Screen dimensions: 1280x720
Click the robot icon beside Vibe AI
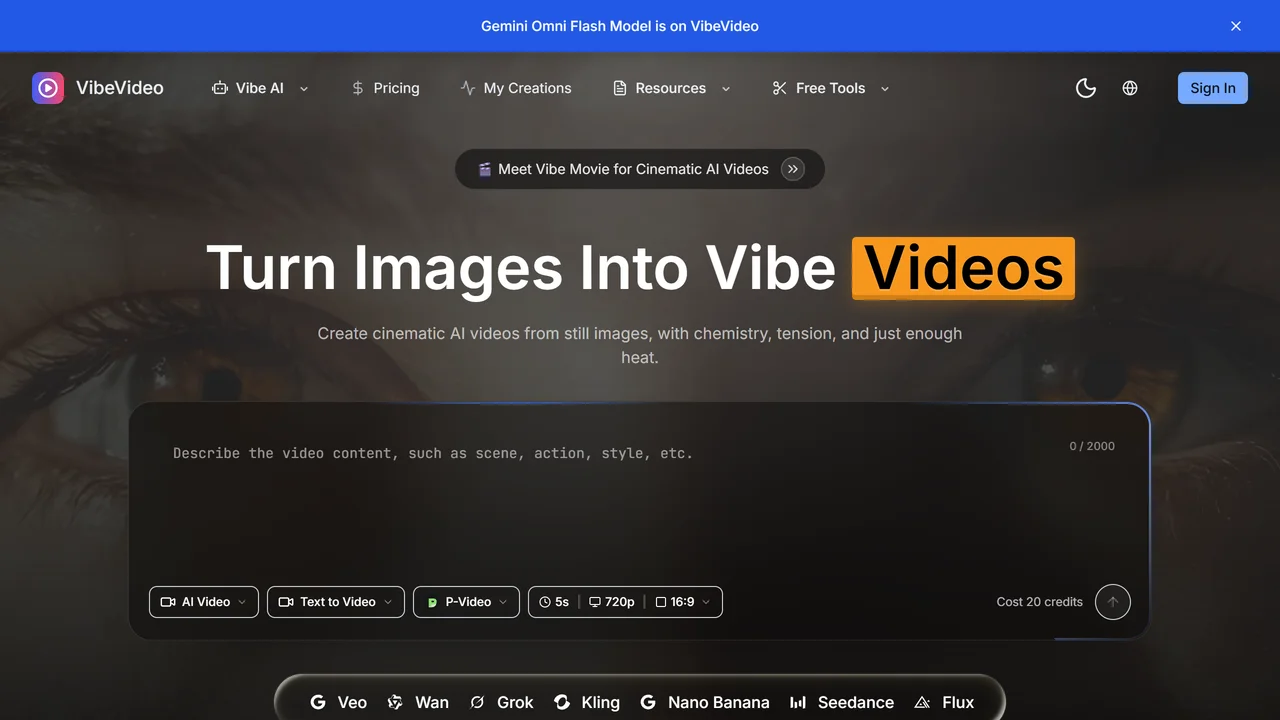tap(220, 88)
